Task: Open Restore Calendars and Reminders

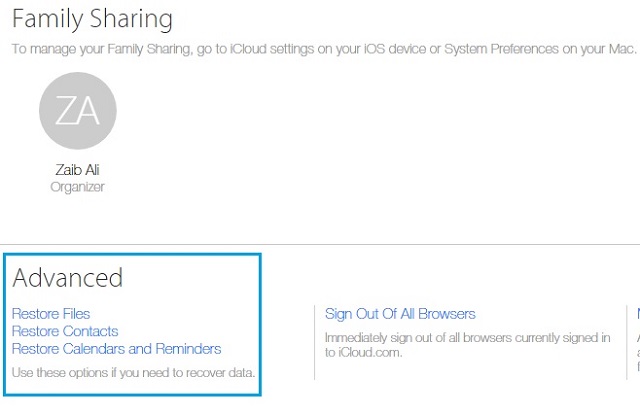Action: 116,349
